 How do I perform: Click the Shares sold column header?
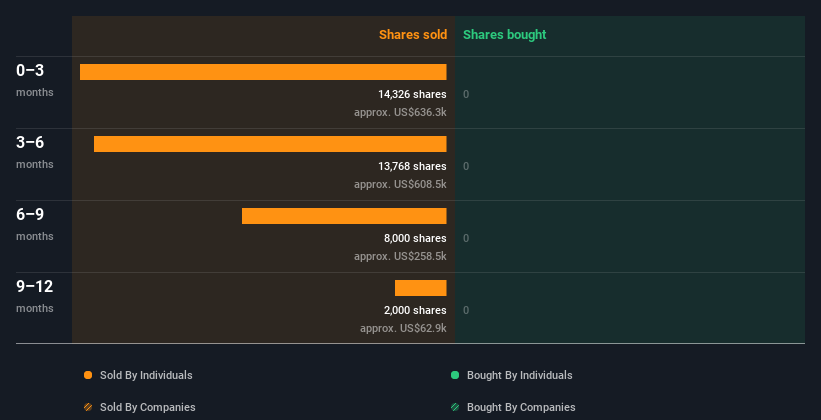click(413, 35)
